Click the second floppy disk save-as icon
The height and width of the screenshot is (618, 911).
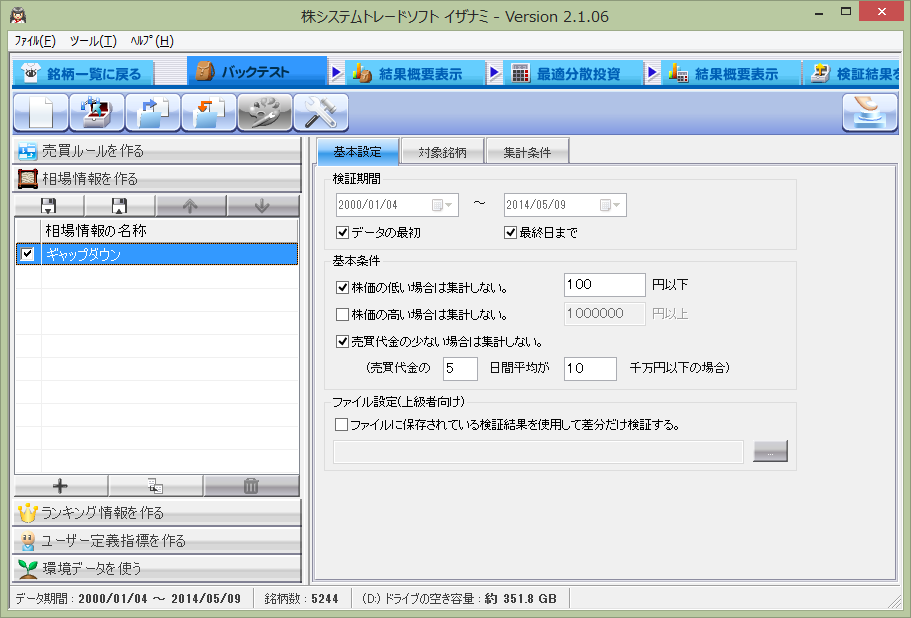click(120, 206)
